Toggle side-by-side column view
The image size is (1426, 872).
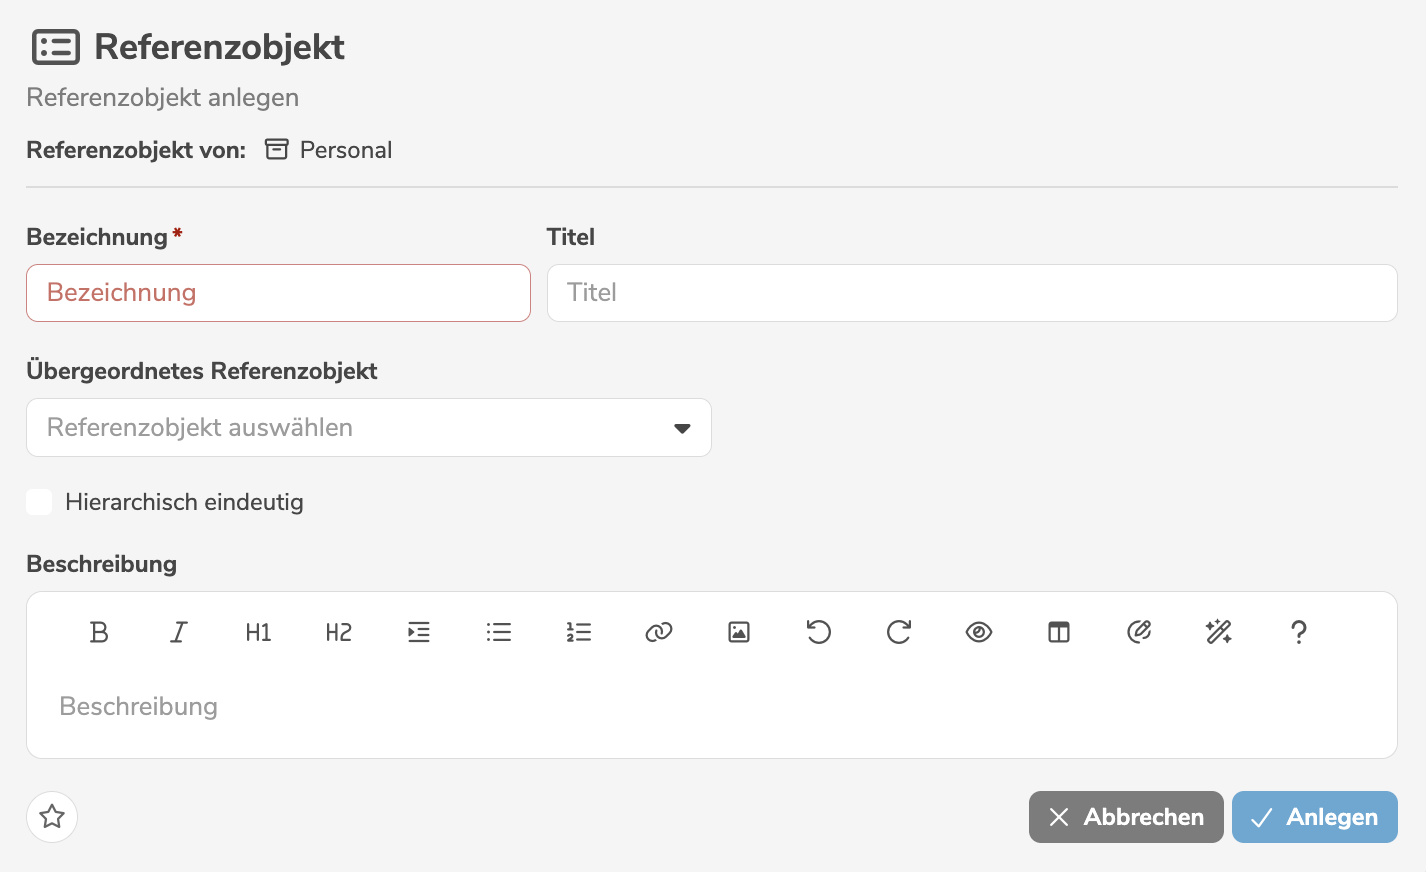[1059, 632]
